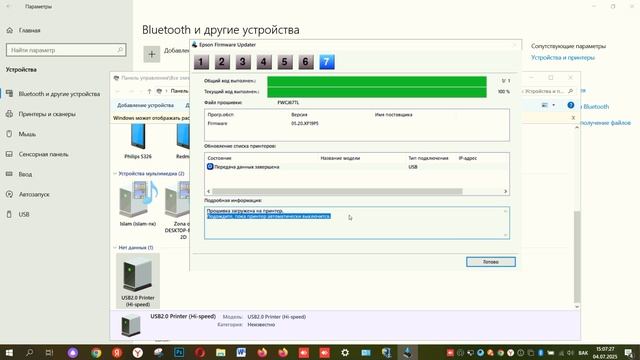The image size is (640, 360).
Task: Select step 4 icon in Epson Firmware Updater
Action: tap(264, 62)
